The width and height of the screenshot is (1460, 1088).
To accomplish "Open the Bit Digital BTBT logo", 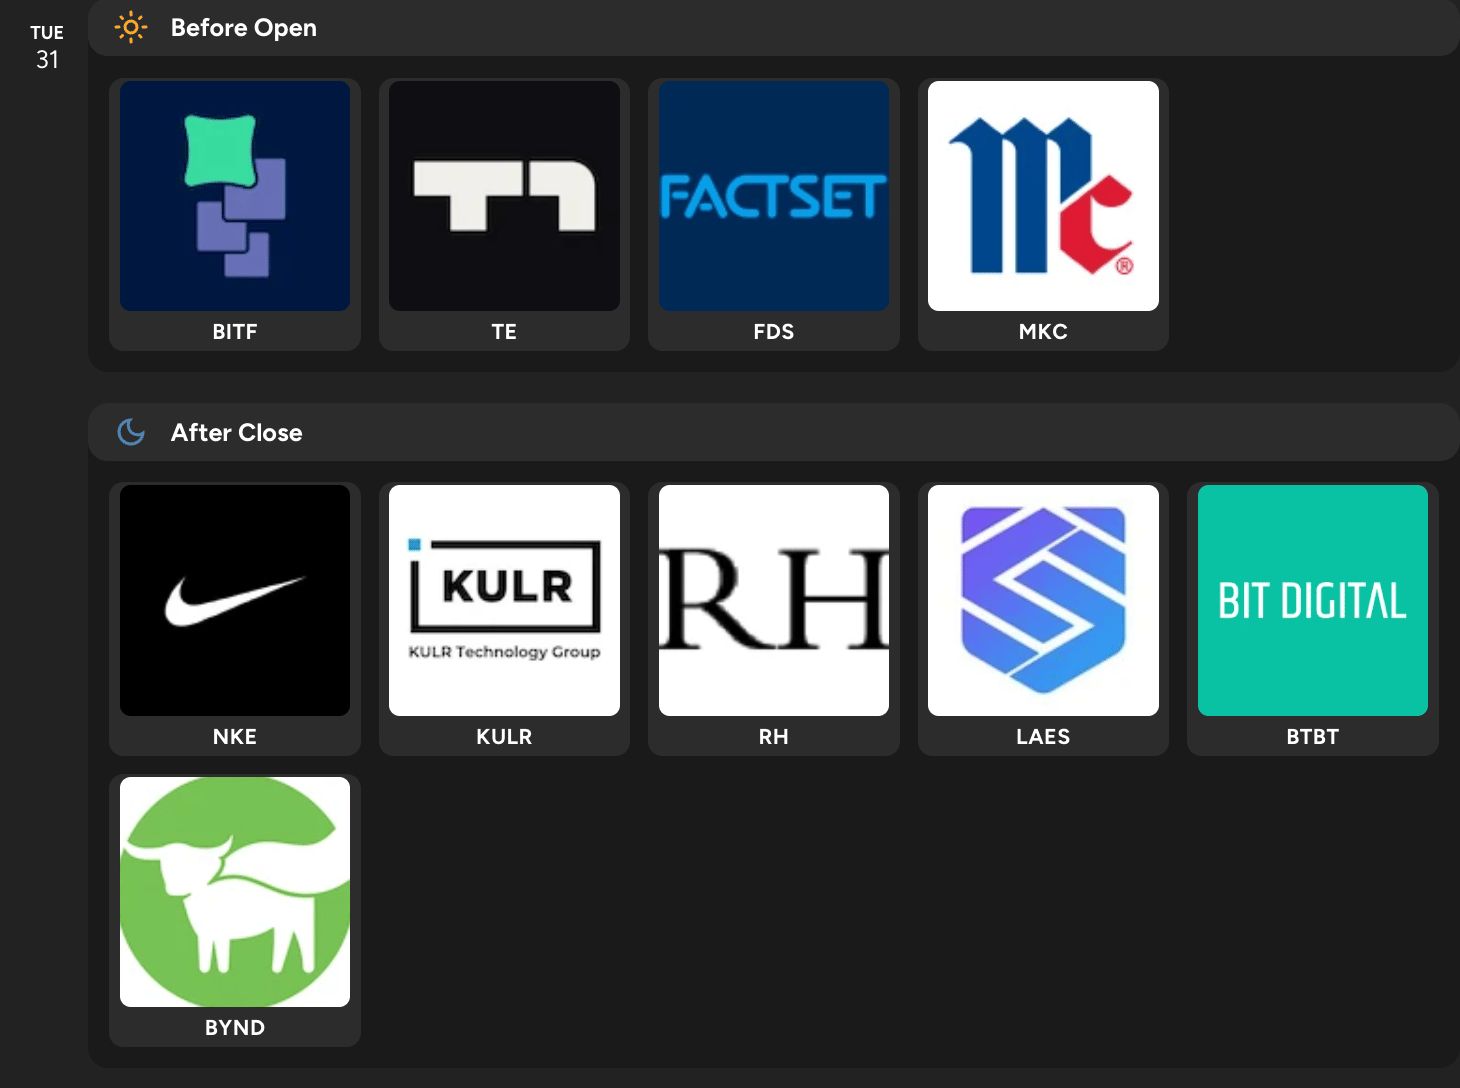I will pyautogui.click(x=1313, y=600).
